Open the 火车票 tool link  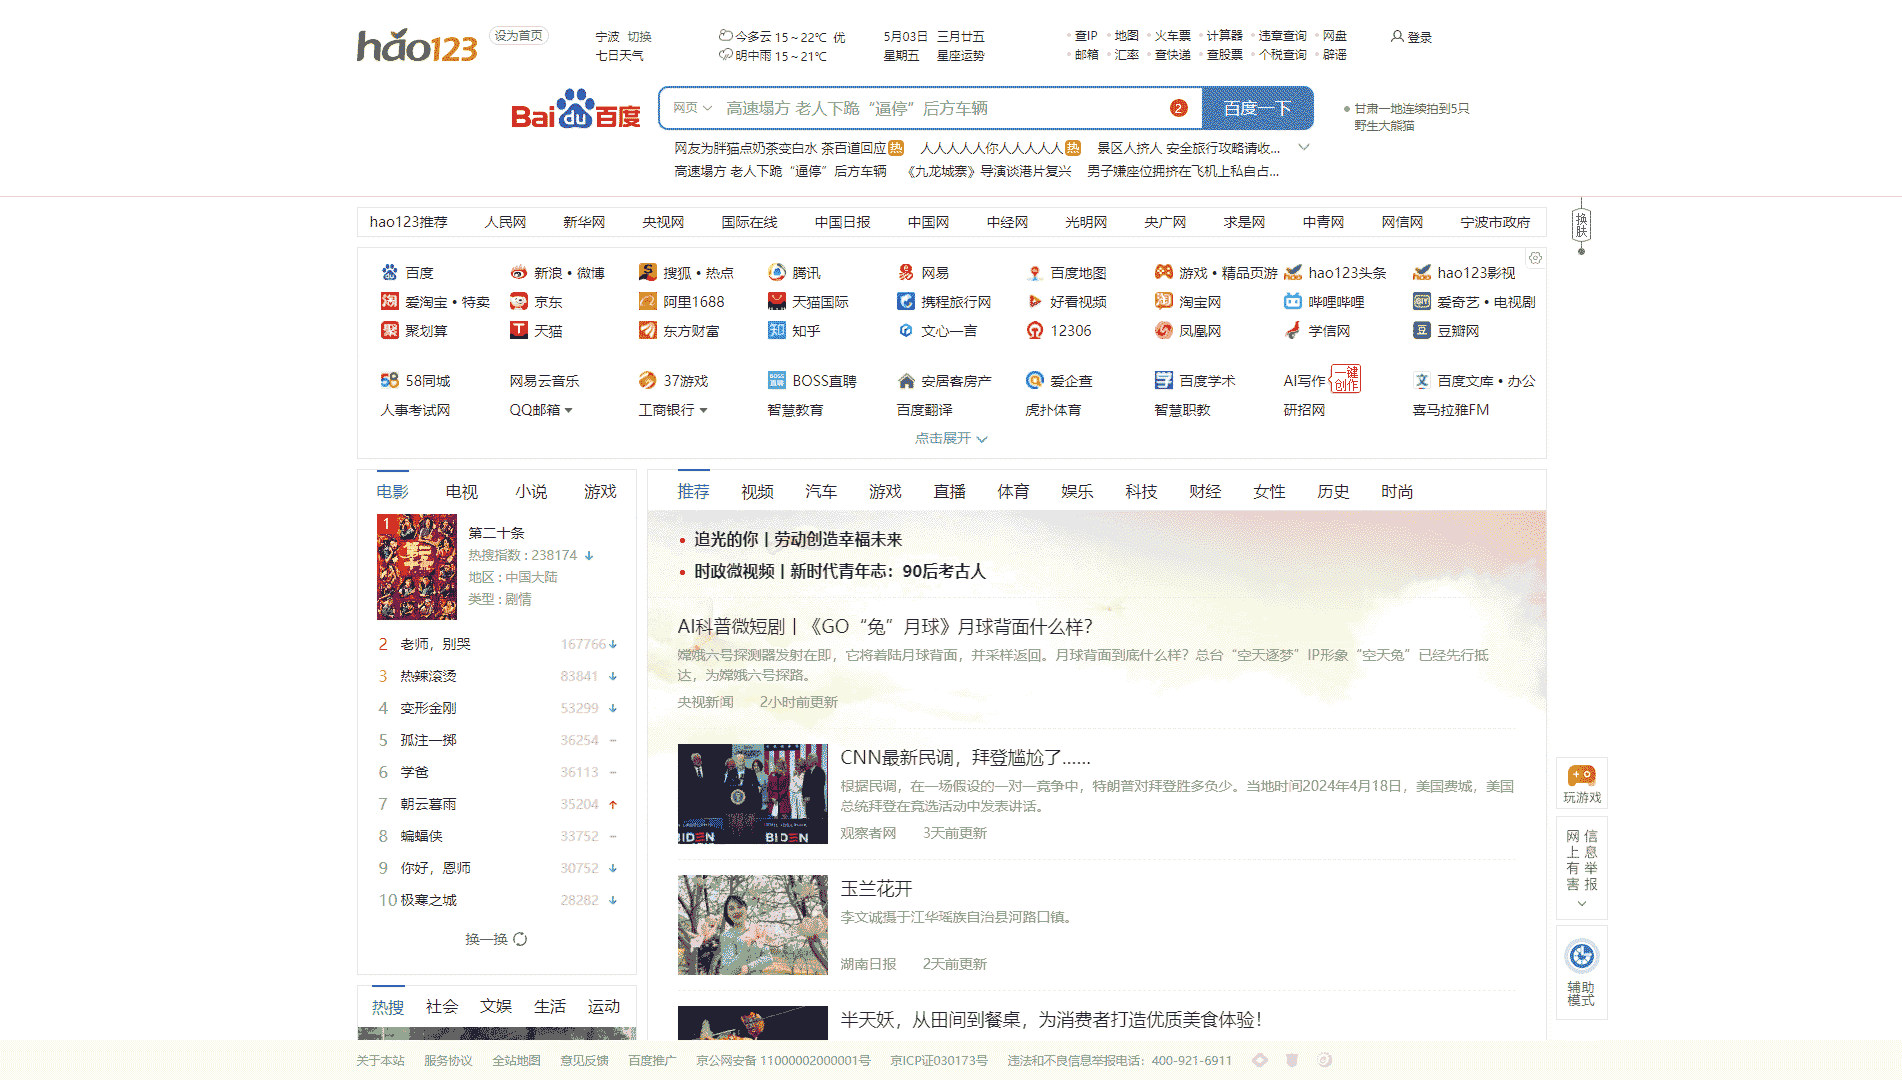click(x=1172, y=36)
